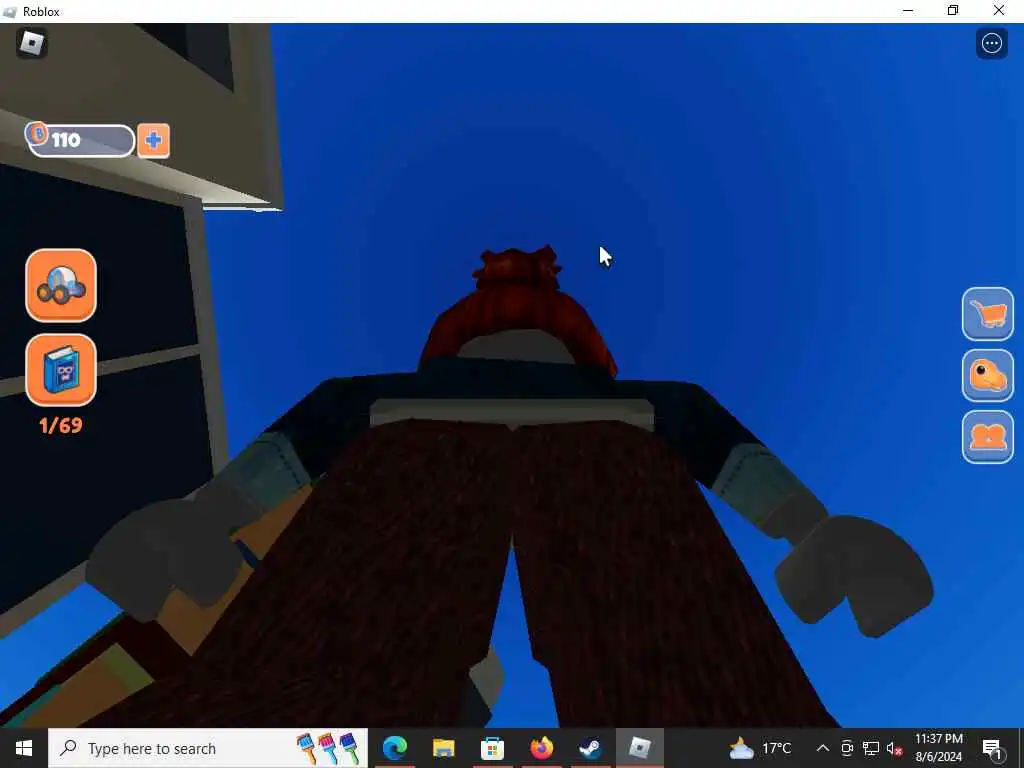Open the shopping cart store
Image resolution: width=1024 pixels, height=768 pixels.
[x=987, y=314]
